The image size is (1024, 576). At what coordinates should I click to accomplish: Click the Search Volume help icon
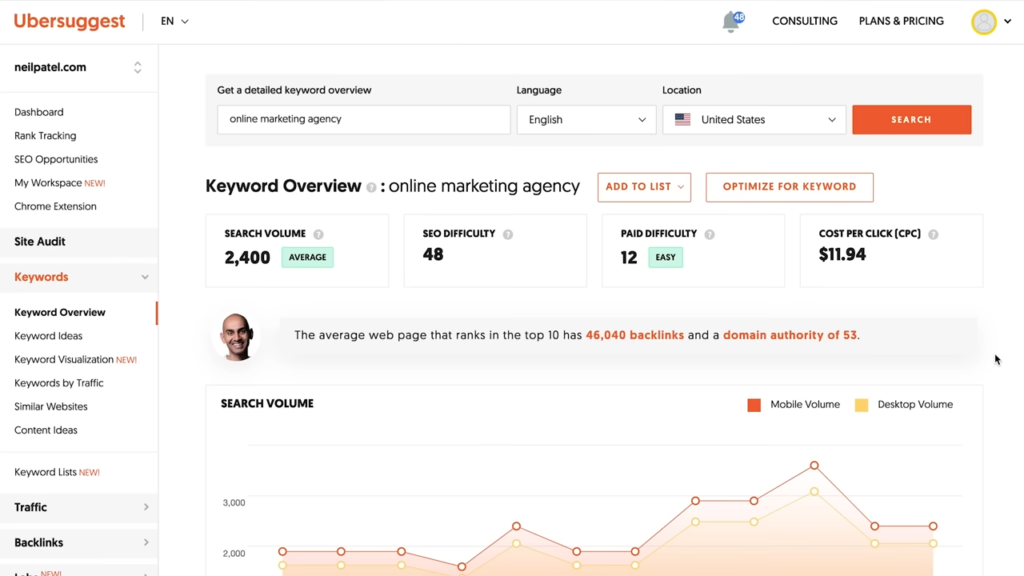click(319, 235)
